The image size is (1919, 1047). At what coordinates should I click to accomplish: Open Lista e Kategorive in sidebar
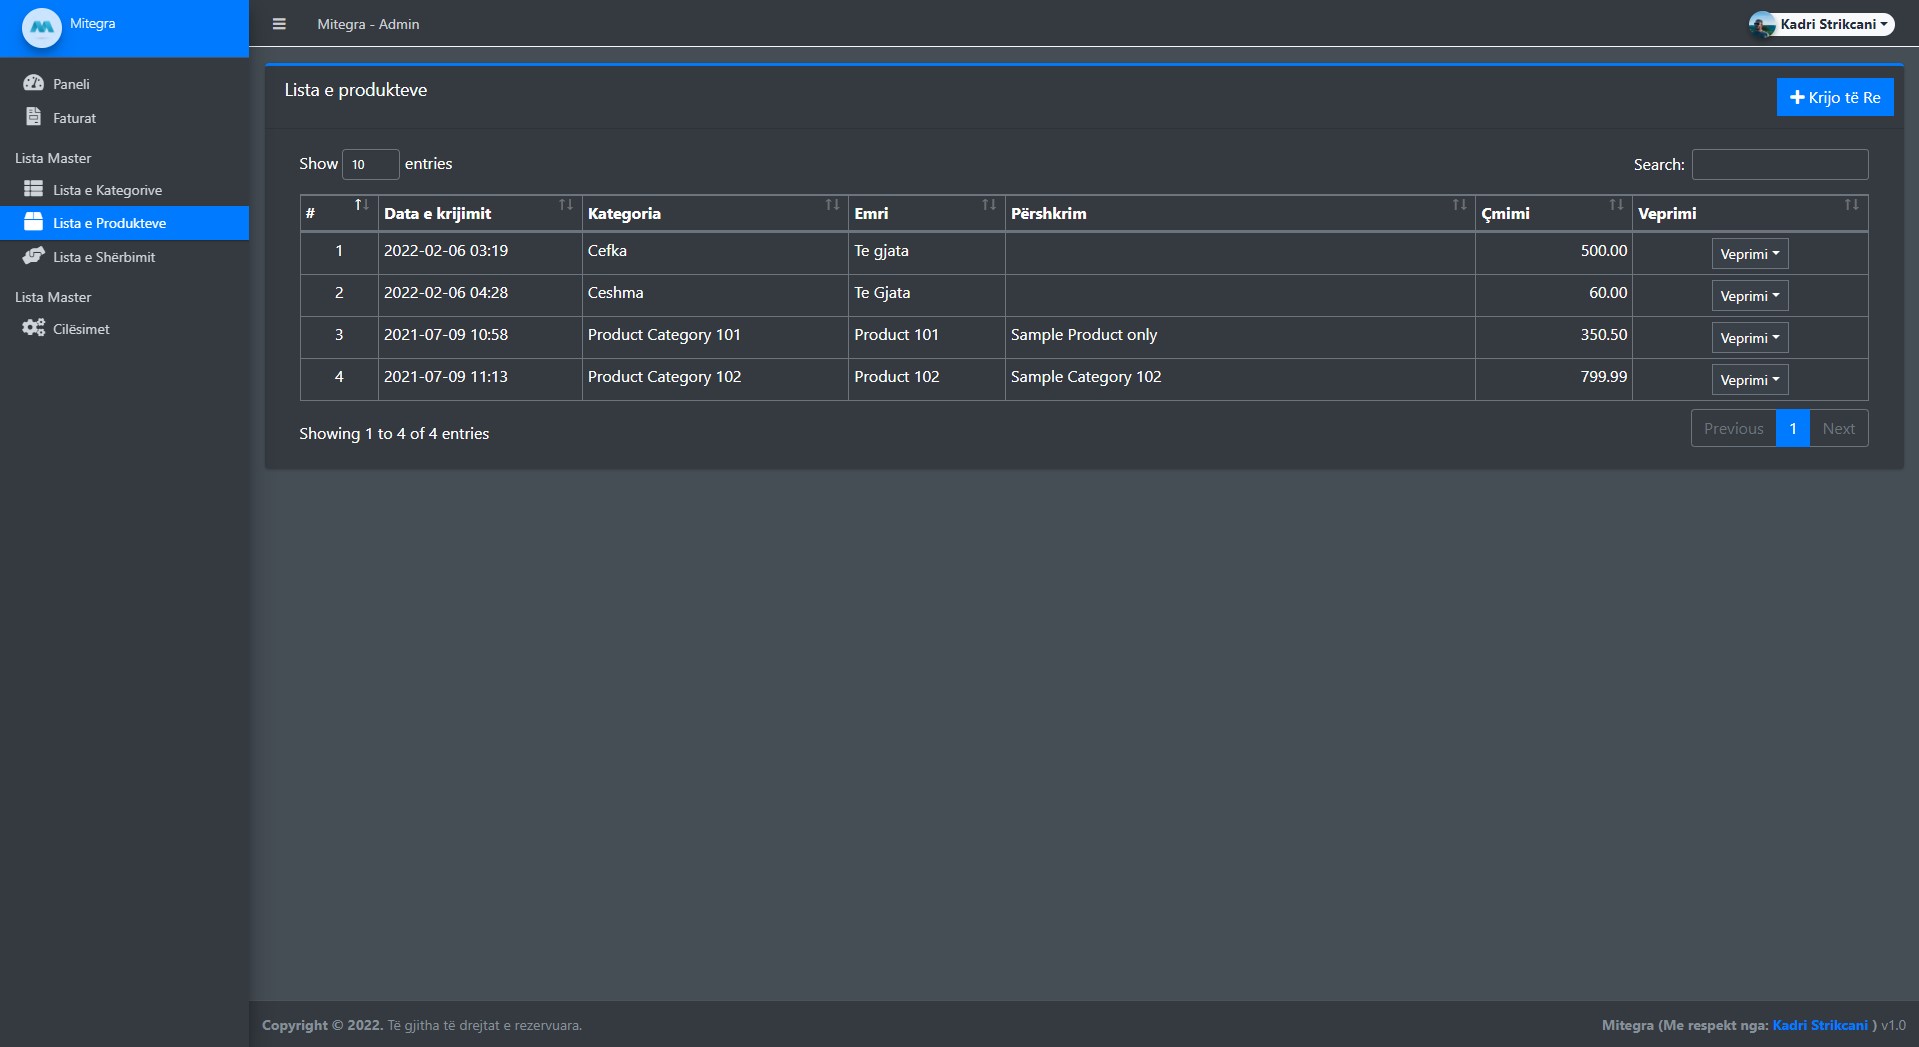tap(107, 190)
